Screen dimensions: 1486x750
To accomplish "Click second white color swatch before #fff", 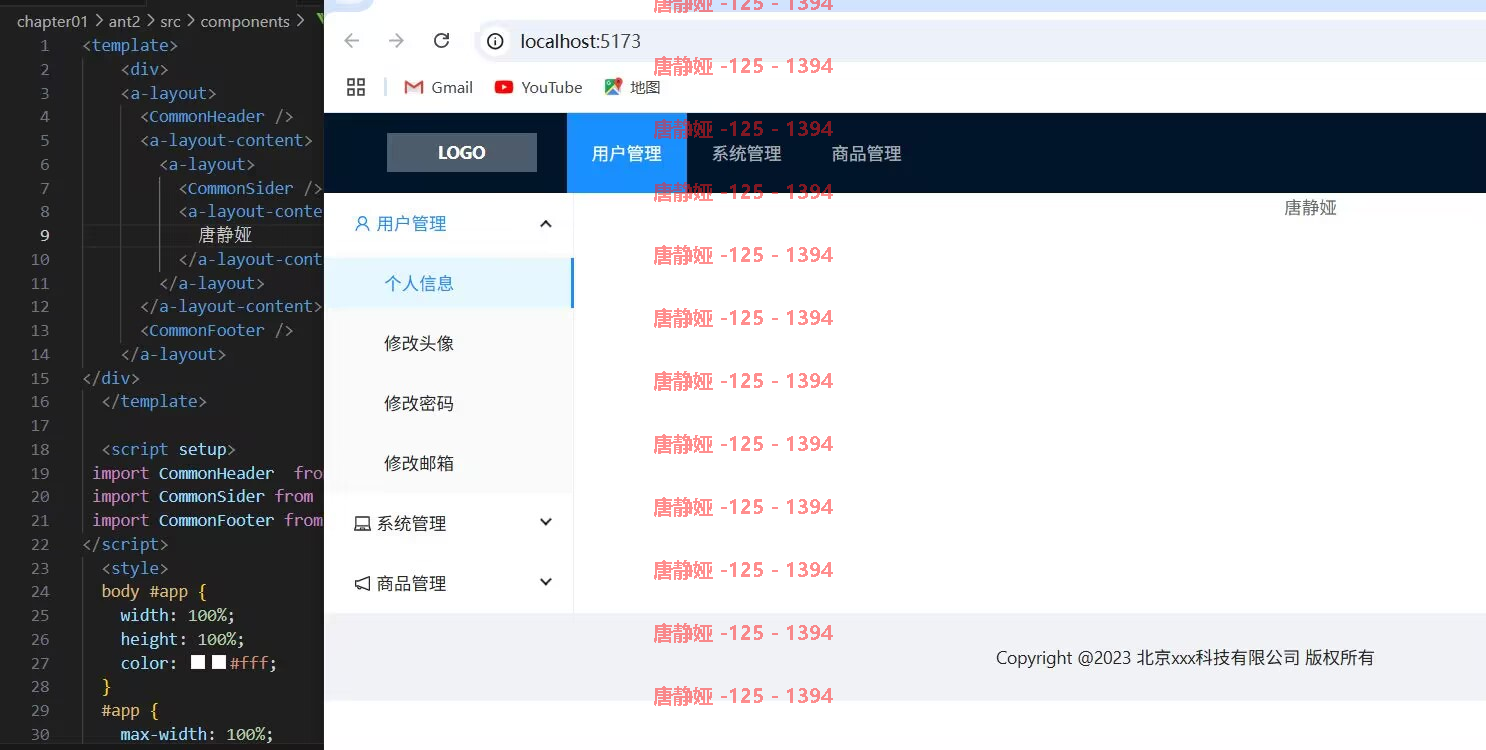I will (x=219, y=662).
